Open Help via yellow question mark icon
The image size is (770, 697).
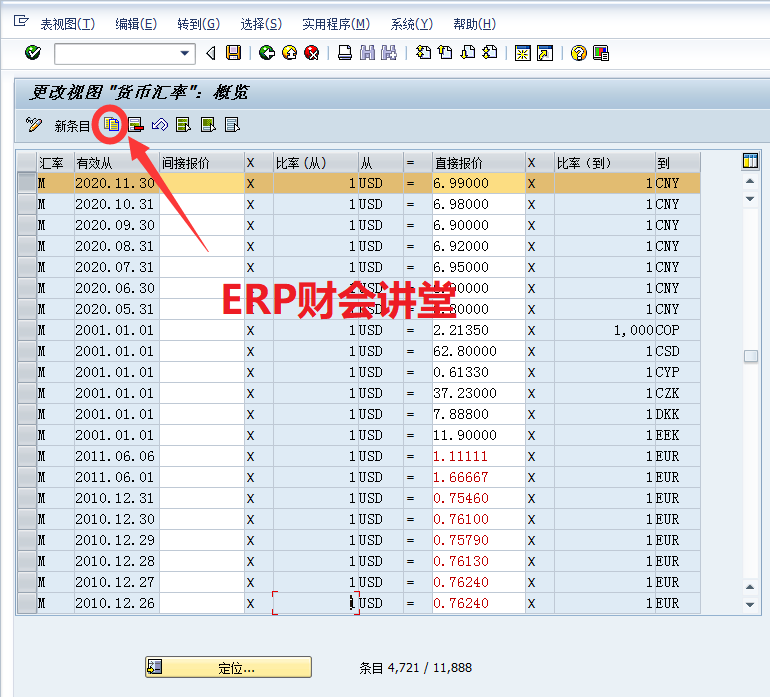point(578,53)
